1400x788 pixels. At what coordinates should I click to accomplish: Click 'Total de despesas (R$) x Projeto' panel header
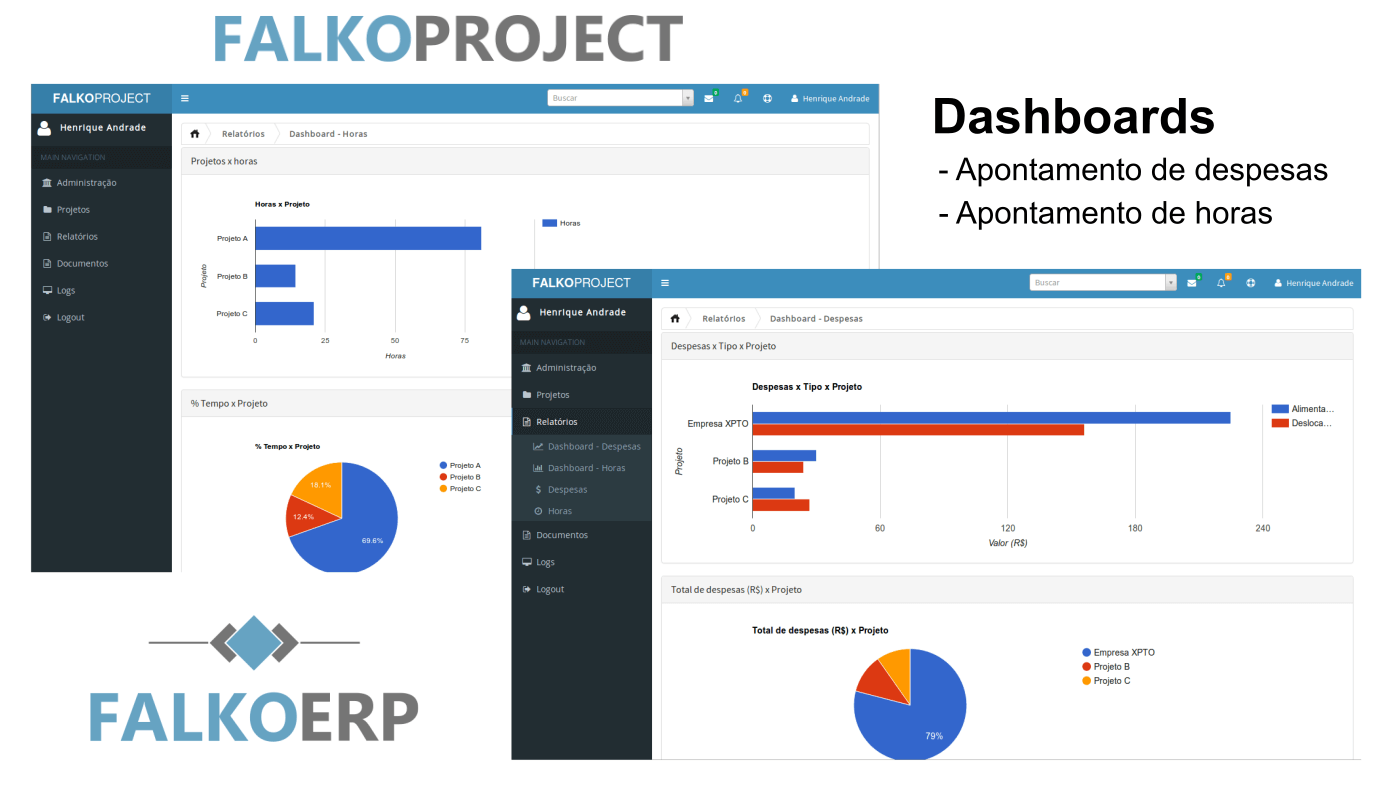(x=1007, y=590)
